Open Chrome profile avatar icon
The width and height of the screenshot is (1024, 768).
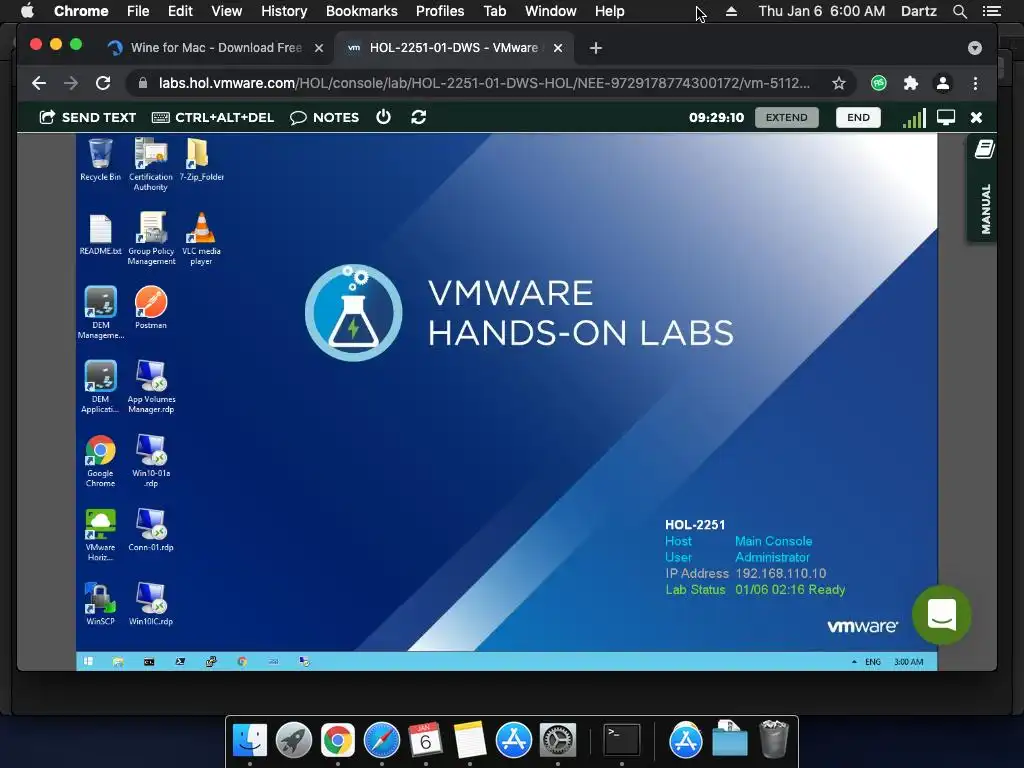(943, 83)
